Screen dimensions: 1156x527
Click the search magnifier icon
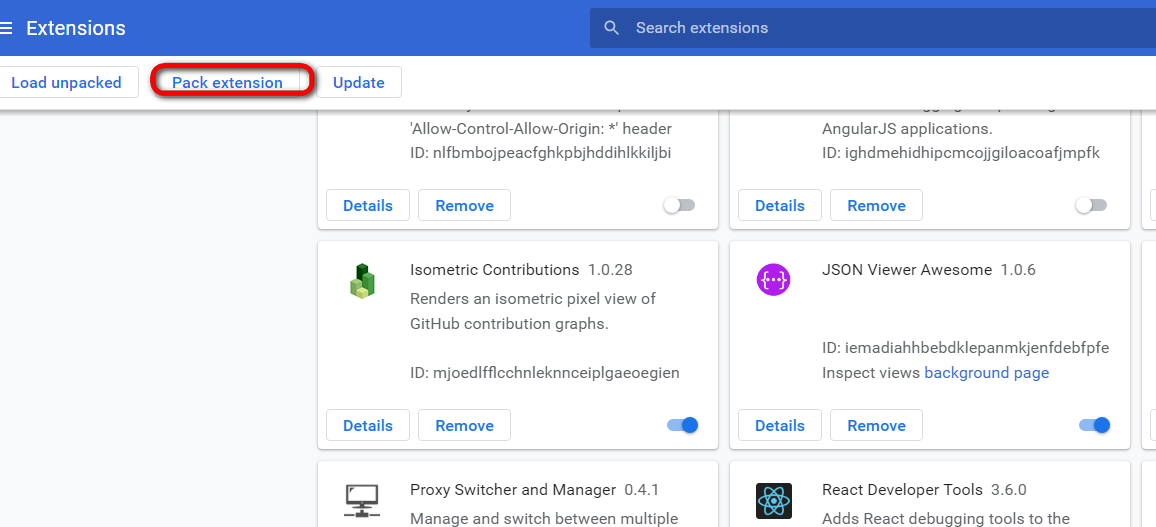pos(611,28)
